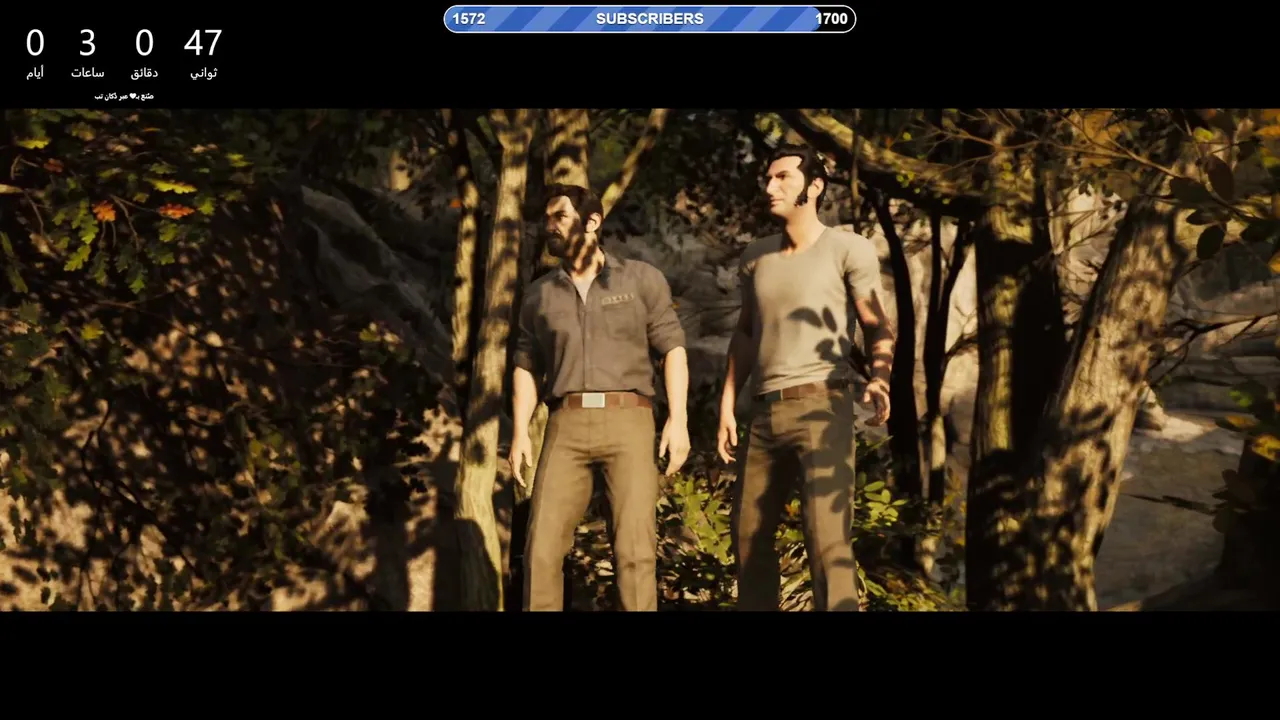Click the minutes label دقائق
Screen dimensions: 1280x720
tap(144, 73)
